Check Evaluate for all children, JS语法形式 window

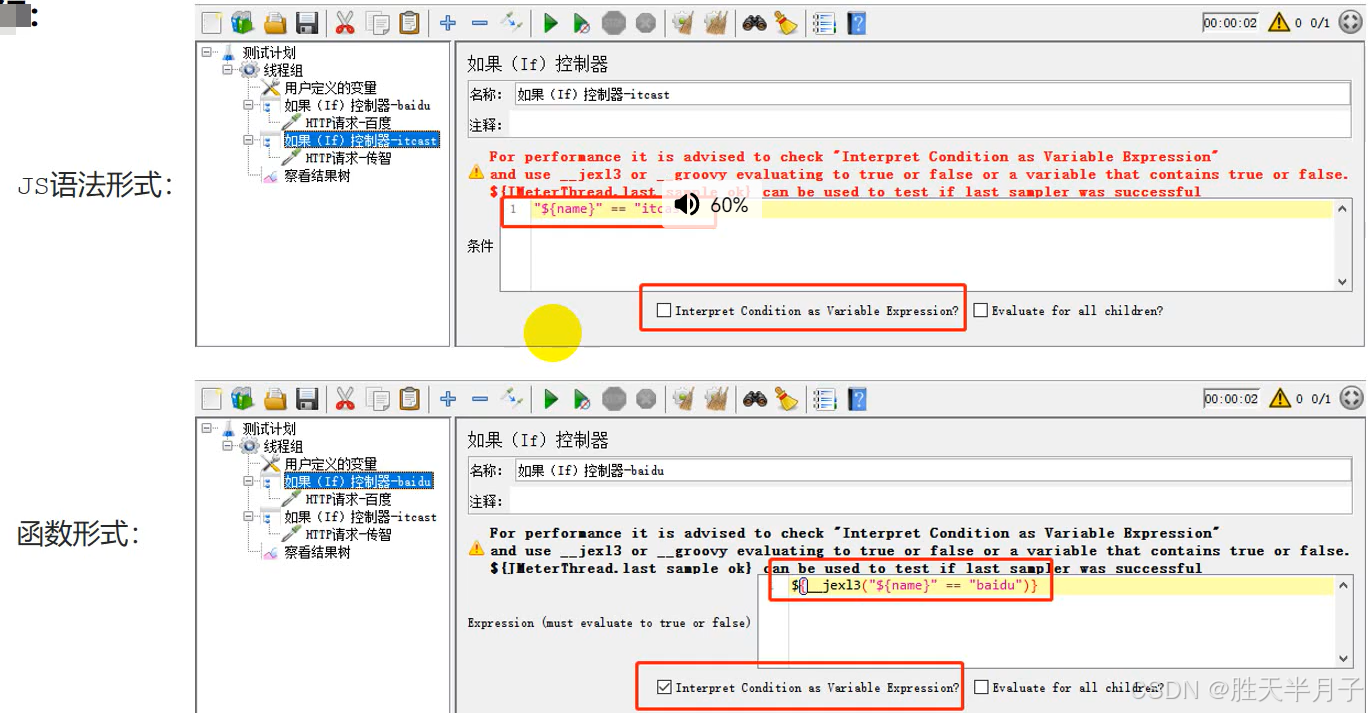pyautogui.click(x=980, y=310)
